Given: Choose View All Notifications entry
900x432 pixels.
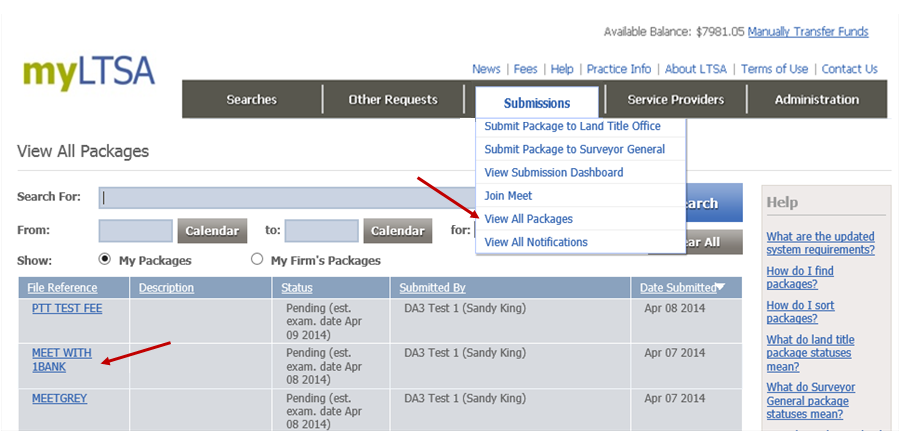Looking at the screenshot, I should pos(536,242).
